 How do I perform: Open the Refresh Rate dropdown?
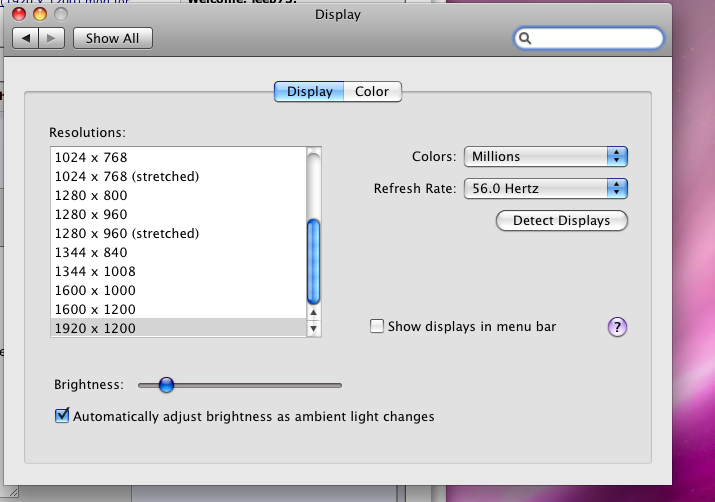[545, 188]
